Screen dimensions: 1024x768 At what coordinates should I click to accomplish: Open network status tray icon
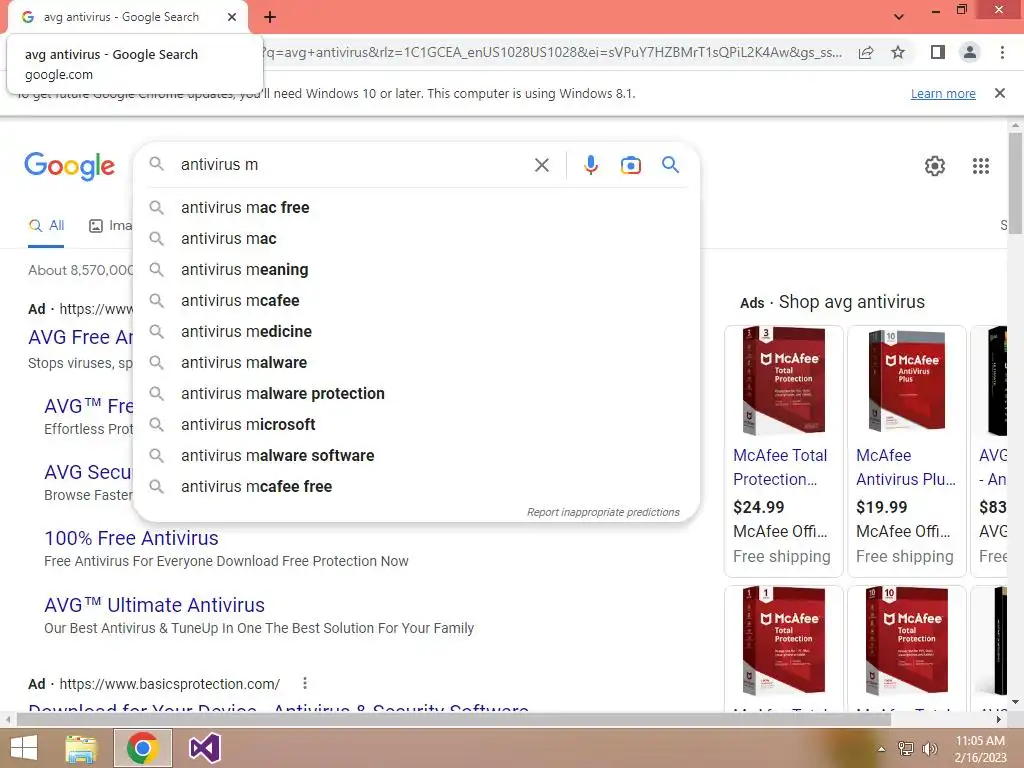click(906, 749)
